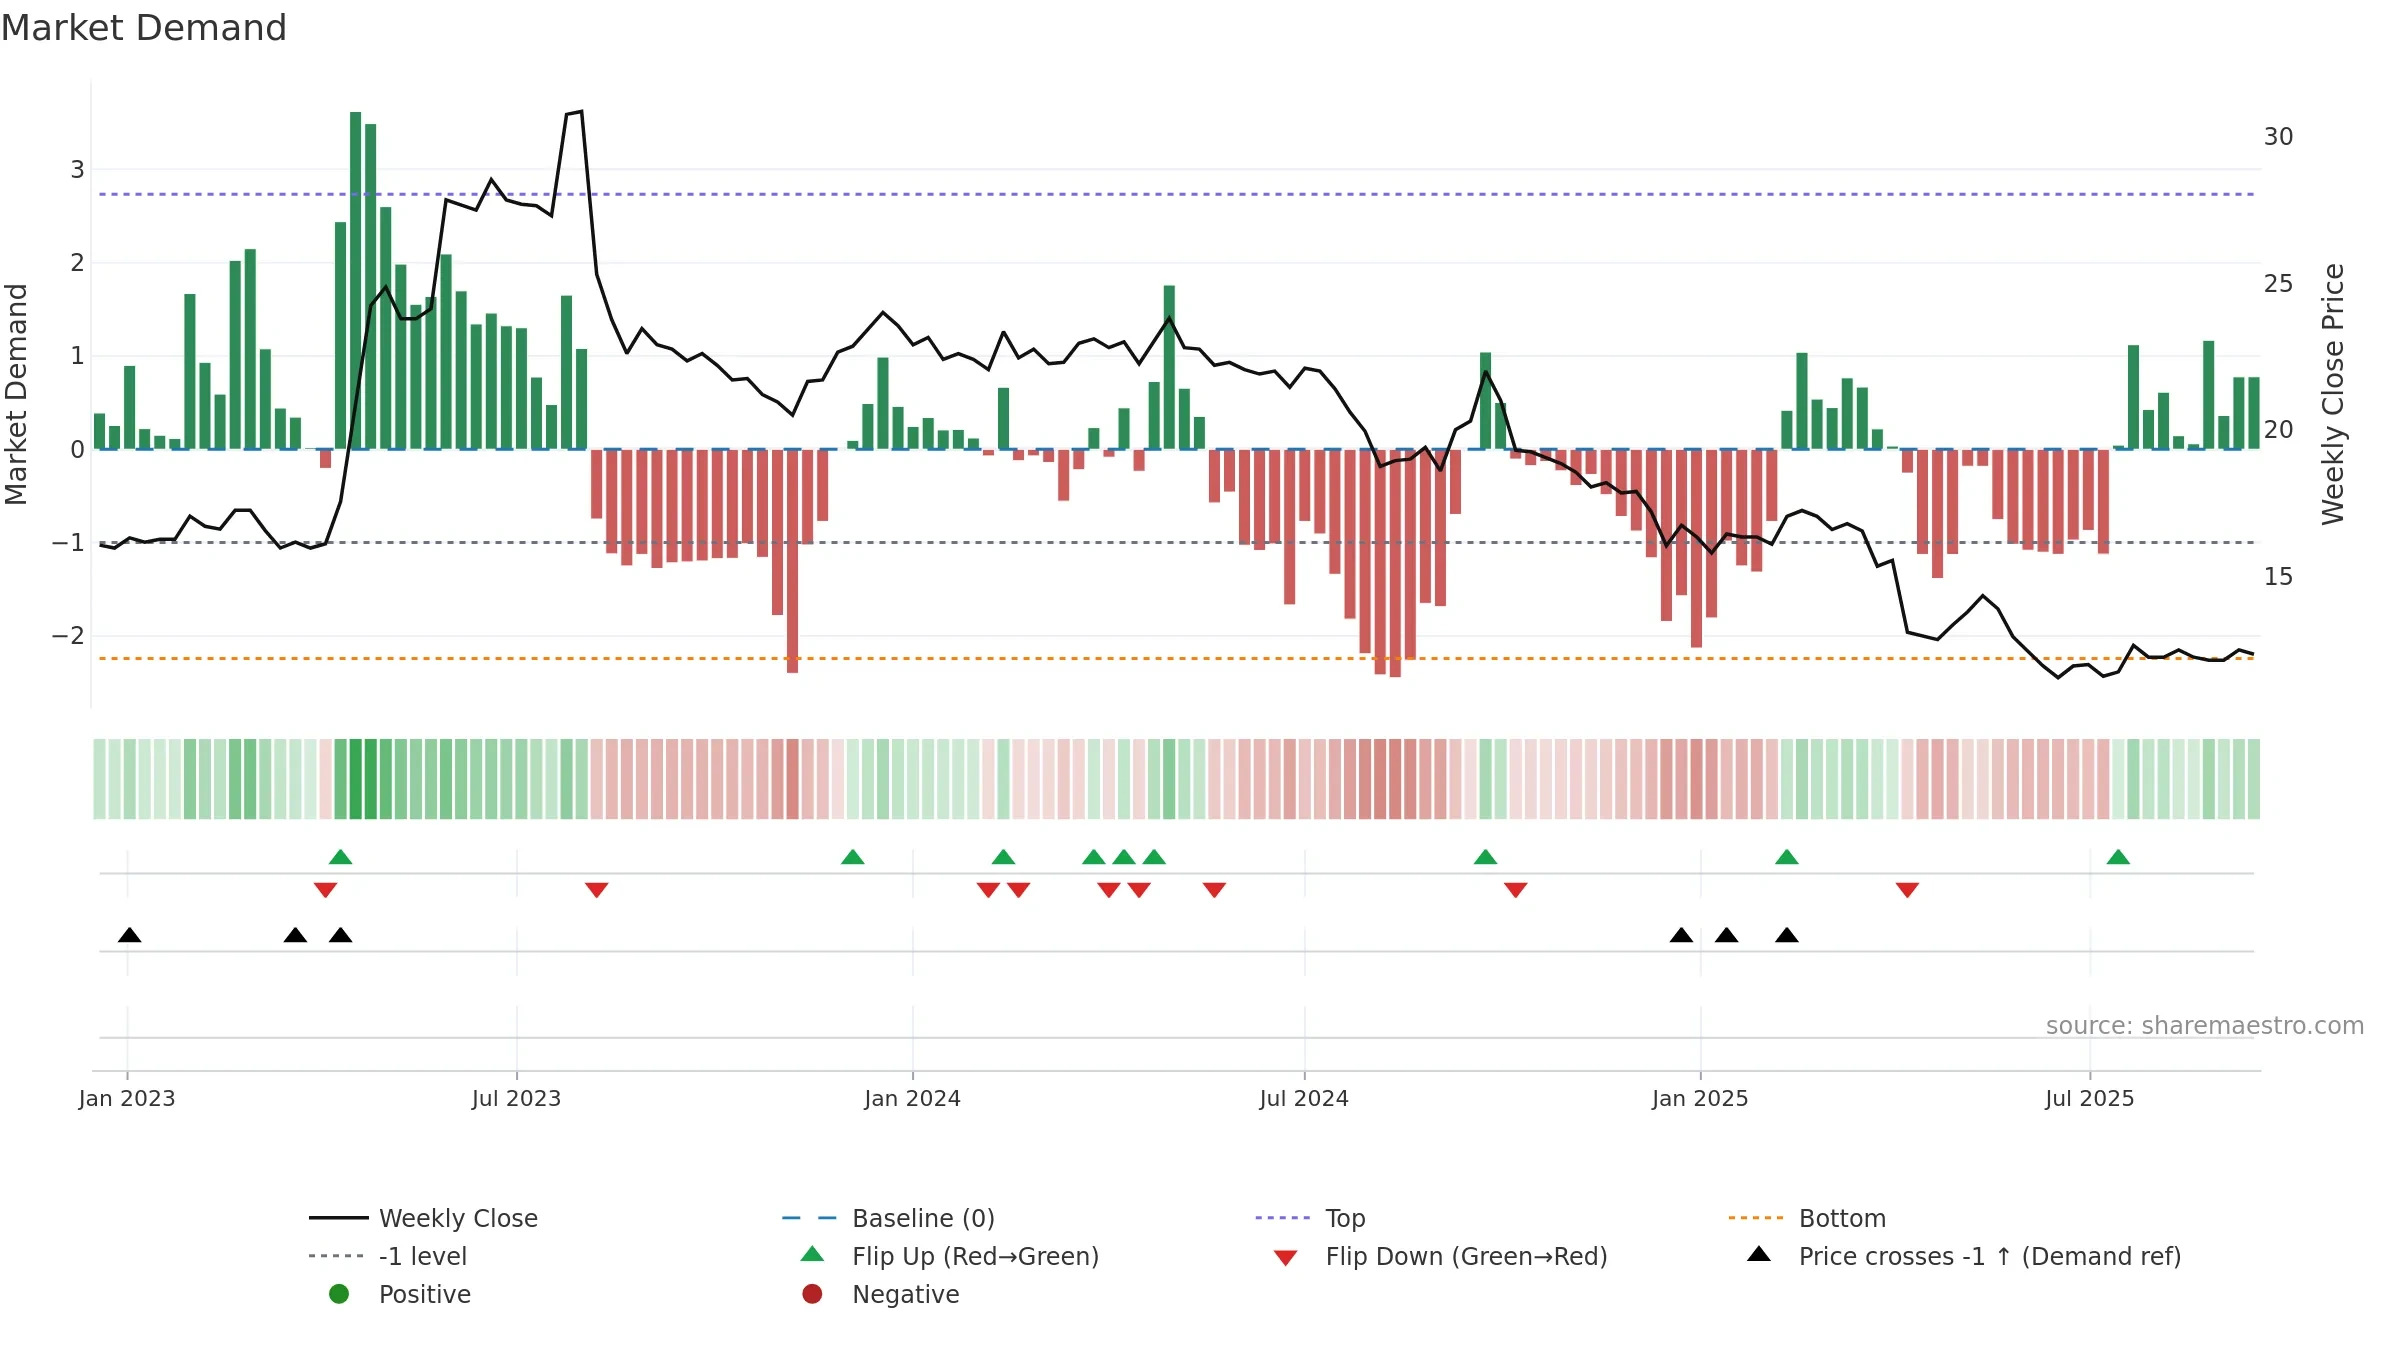
Task: Click the black price-cross marker just before Jan 2025
Action: coord(1681,935)
